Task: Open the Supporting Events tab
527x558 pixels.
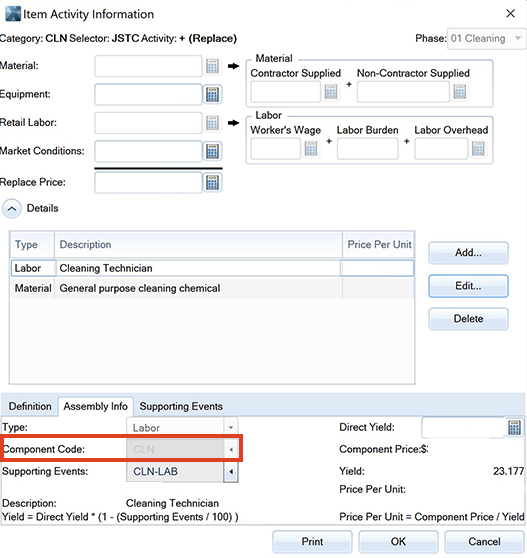Action: (x=181, y=406)
